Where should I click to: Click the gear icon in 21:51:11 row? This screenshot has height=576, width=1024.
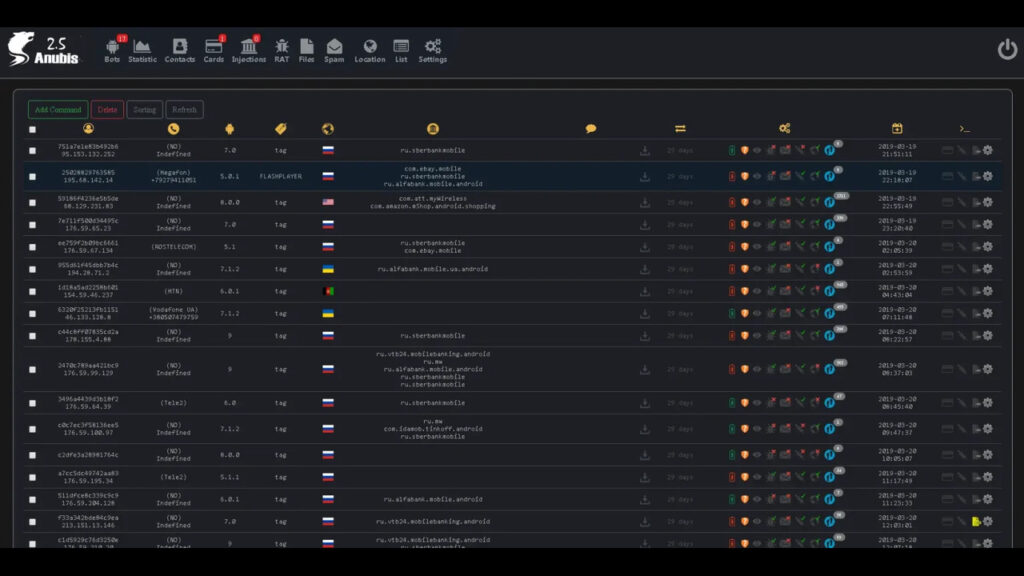(x=988, y=150)
